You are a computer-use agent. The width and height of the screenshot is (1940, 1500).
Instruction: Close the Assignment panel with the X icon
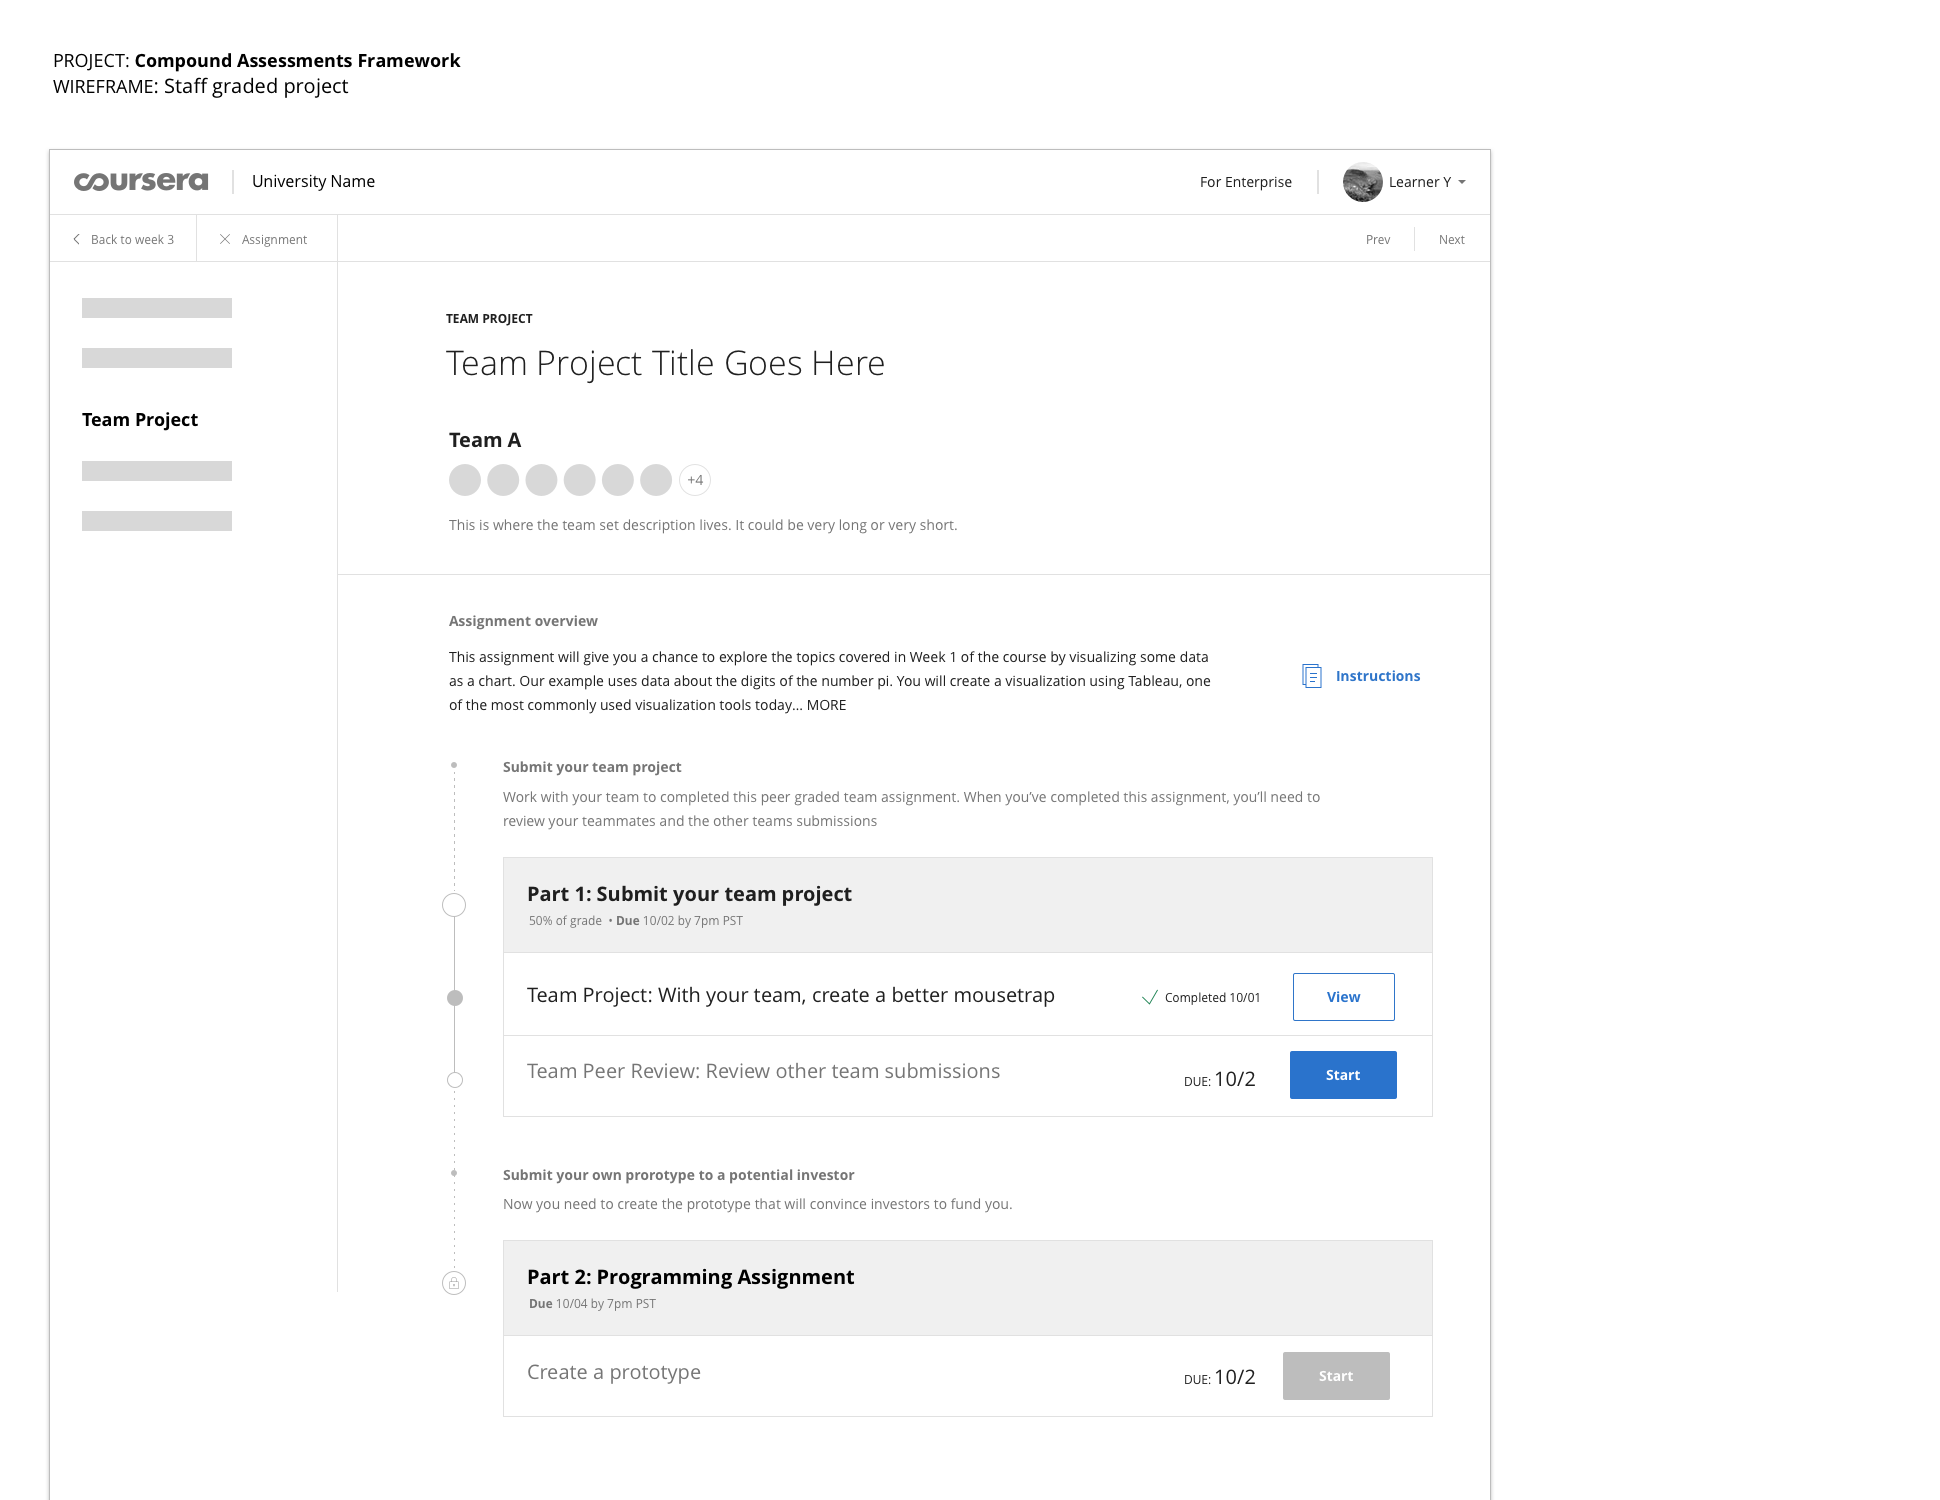pos(225,239)
